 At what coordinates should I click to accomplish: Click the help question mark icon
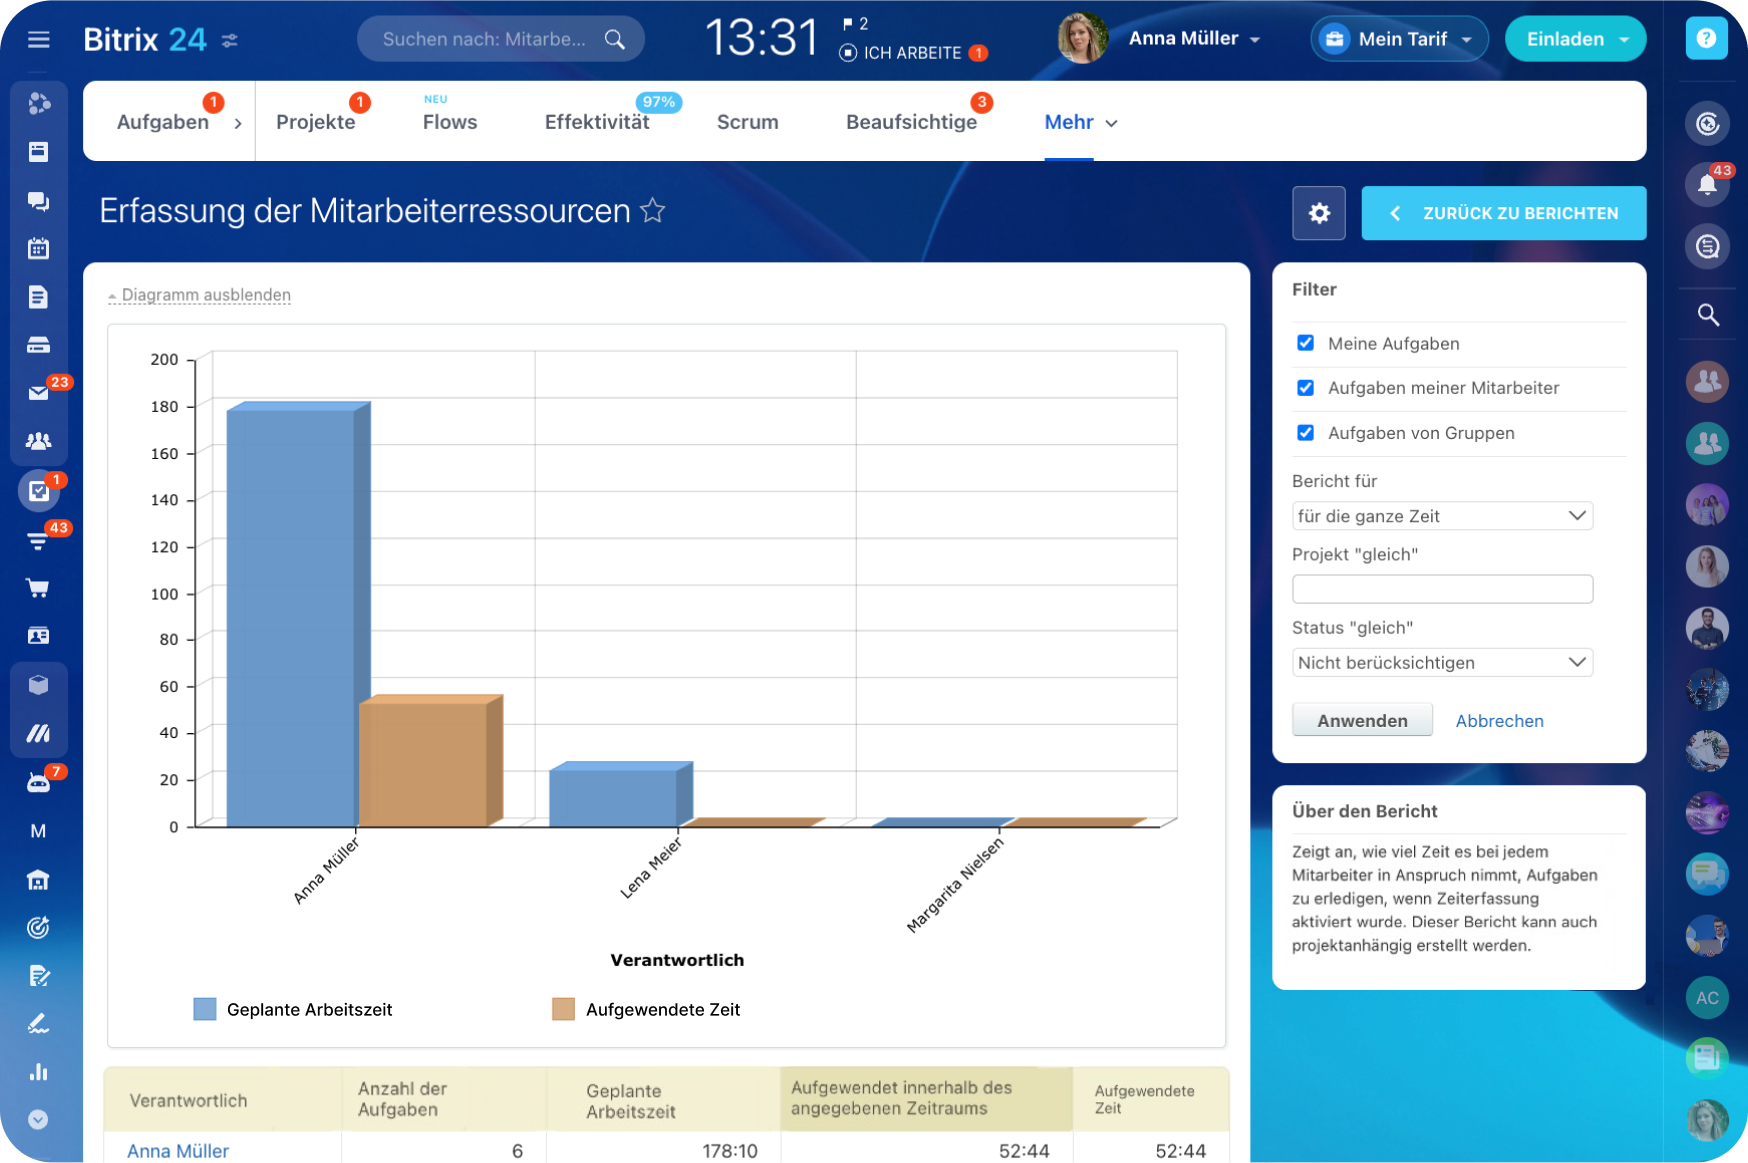[1706, 39]
